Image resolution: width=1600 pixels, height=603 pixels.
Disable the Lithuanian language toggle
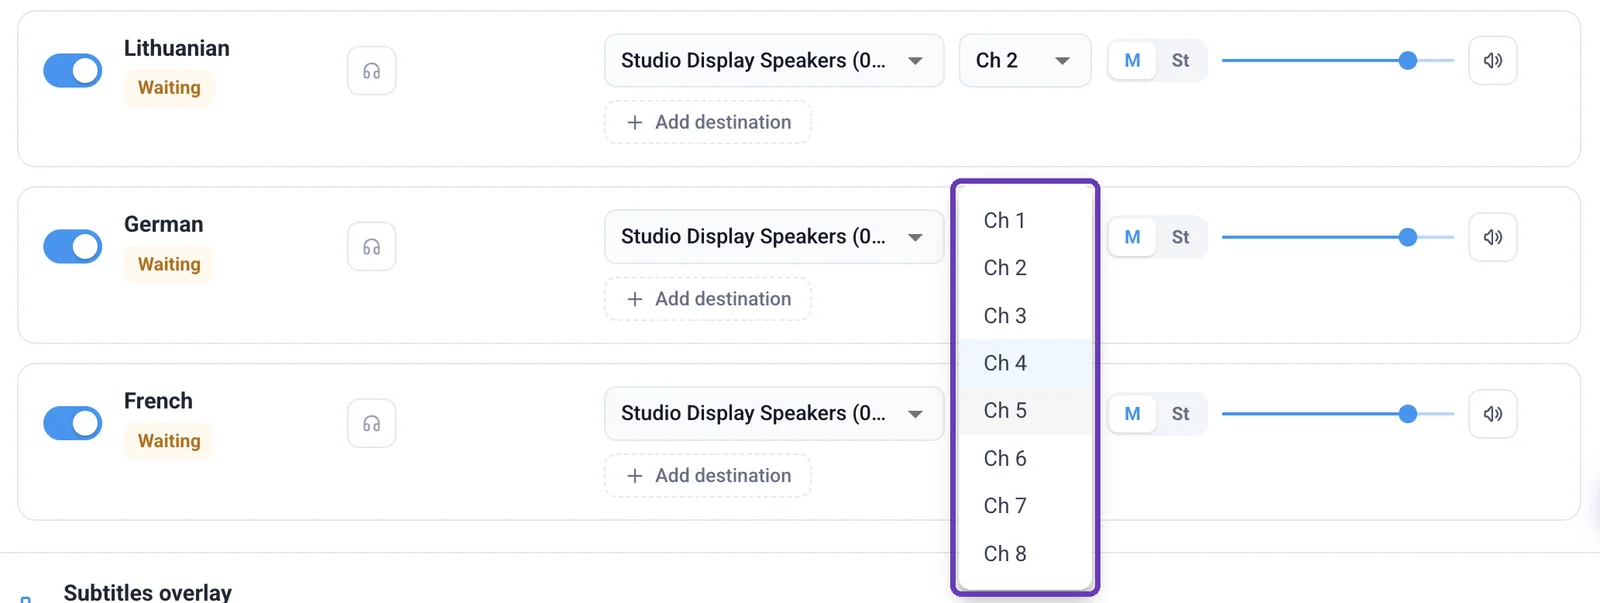(73, 71)
